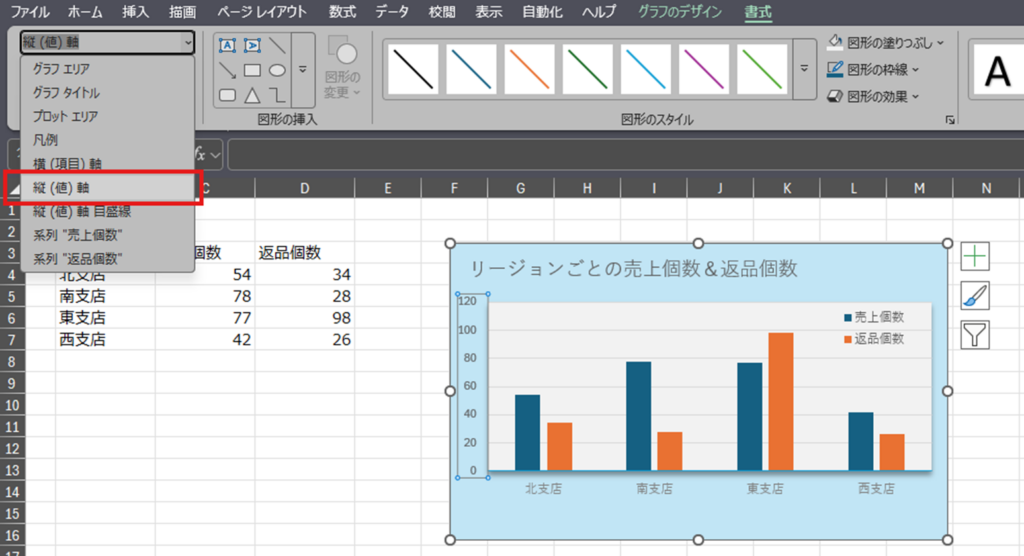1024x556 pixels.
Task: Open the Chart Filters funnel button
Action: tap(974, 335)
